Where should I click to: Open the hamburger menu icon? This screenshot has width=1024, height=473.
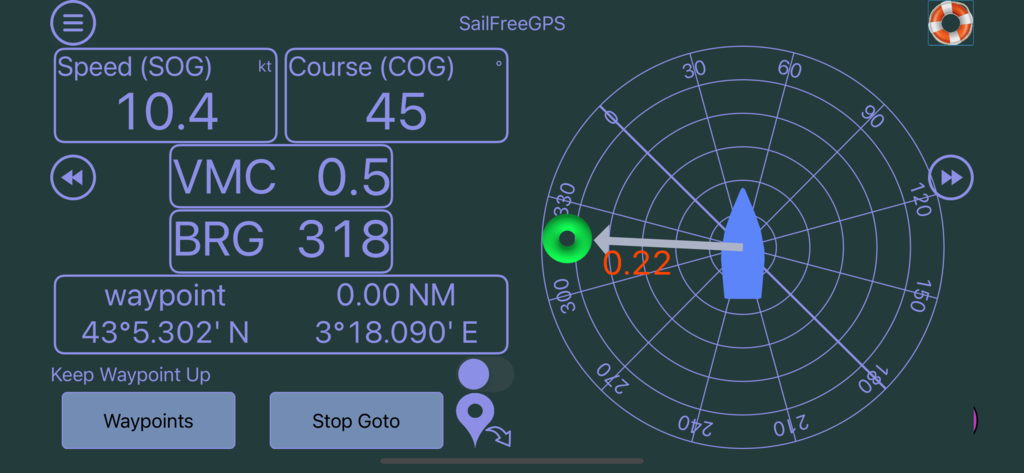pyautogui.click(x=73, y=23)
